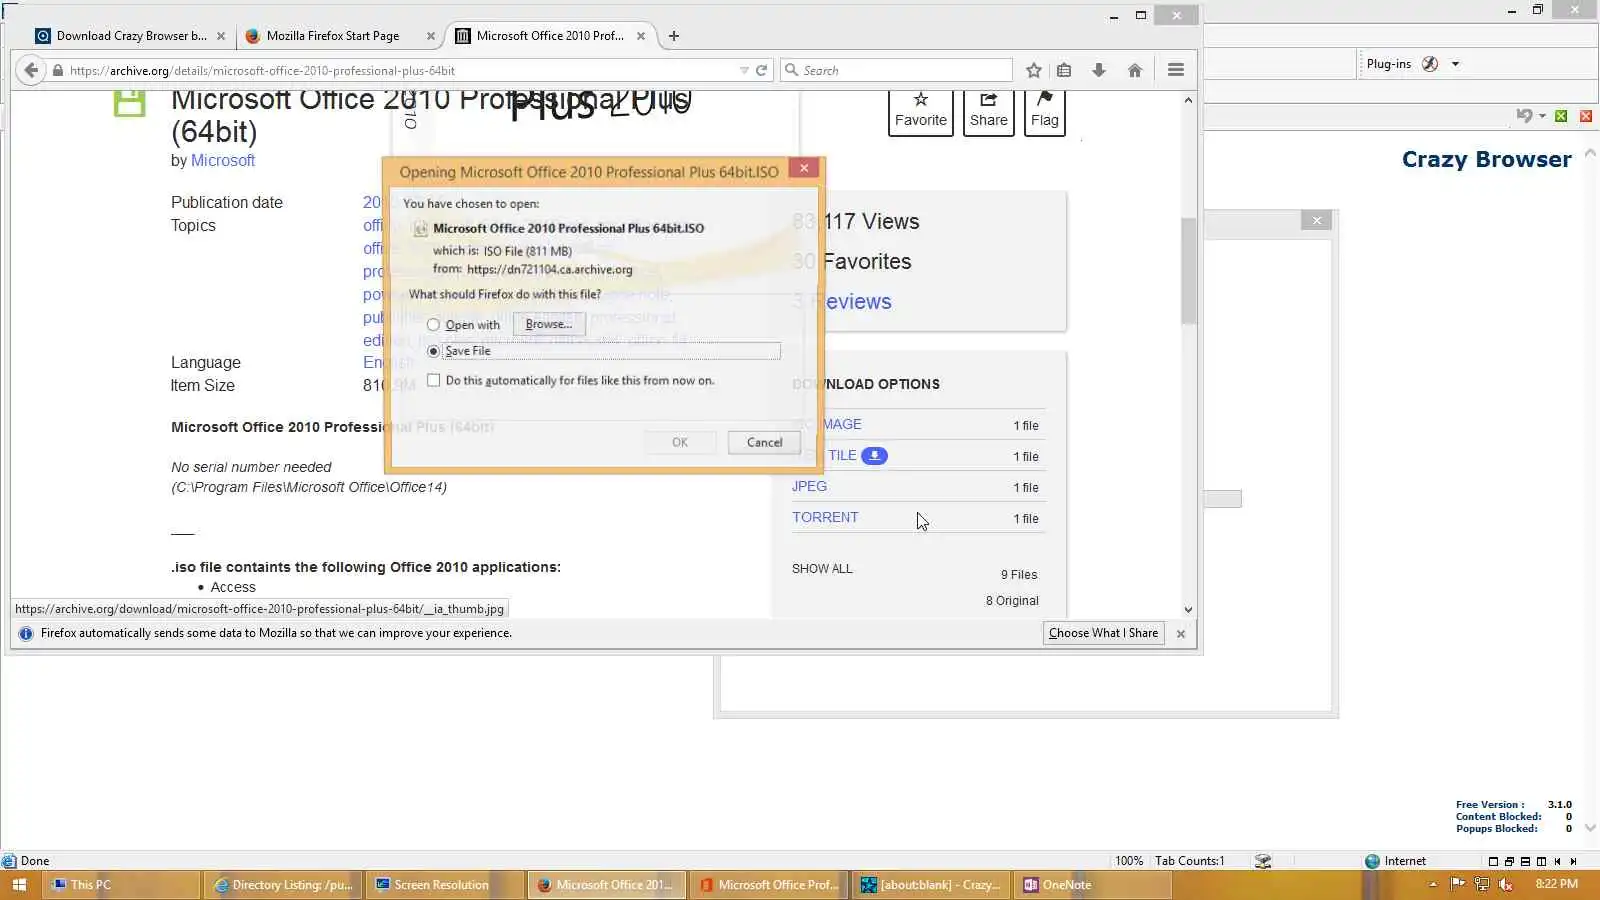Go to Firefox home page icon

click(x=1134, y=70)
